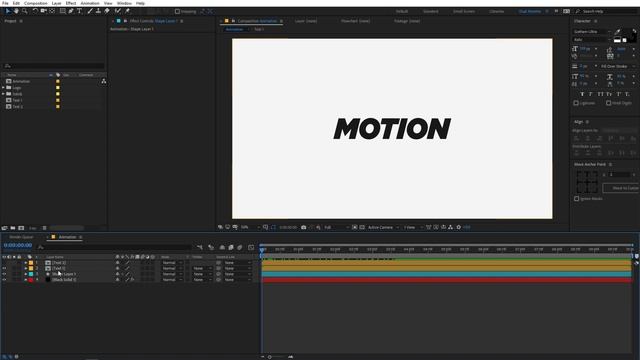This screenshot has height=360, width=640.
Task: Open the font family dropdown
Action: 592,31
